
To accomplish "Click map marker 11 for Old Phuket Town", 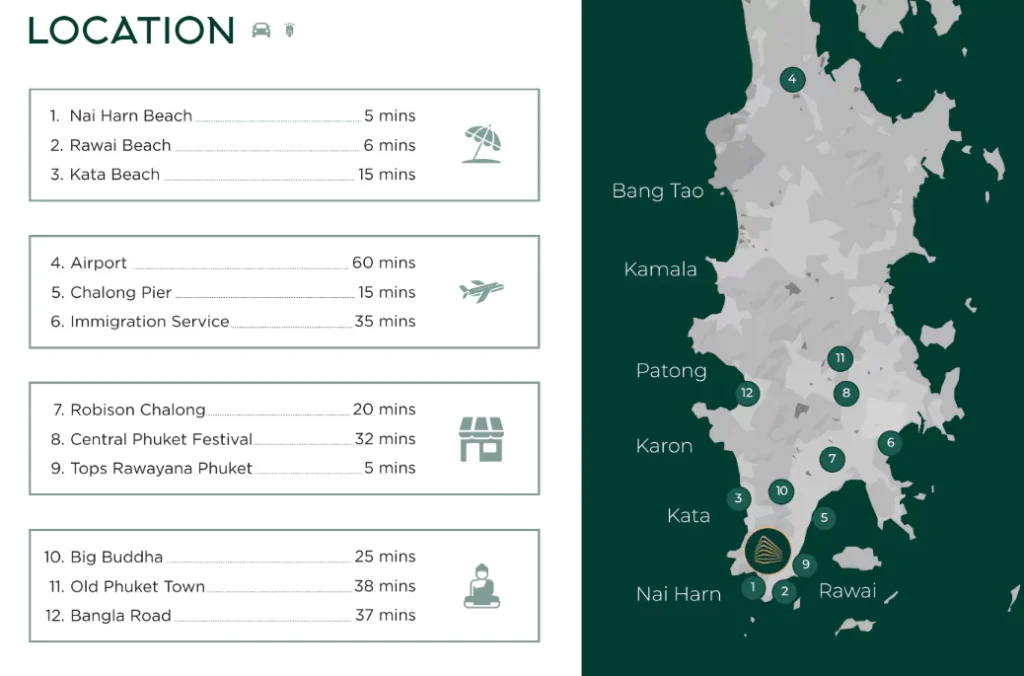I will pyautogui.click(x=840, y=358).
